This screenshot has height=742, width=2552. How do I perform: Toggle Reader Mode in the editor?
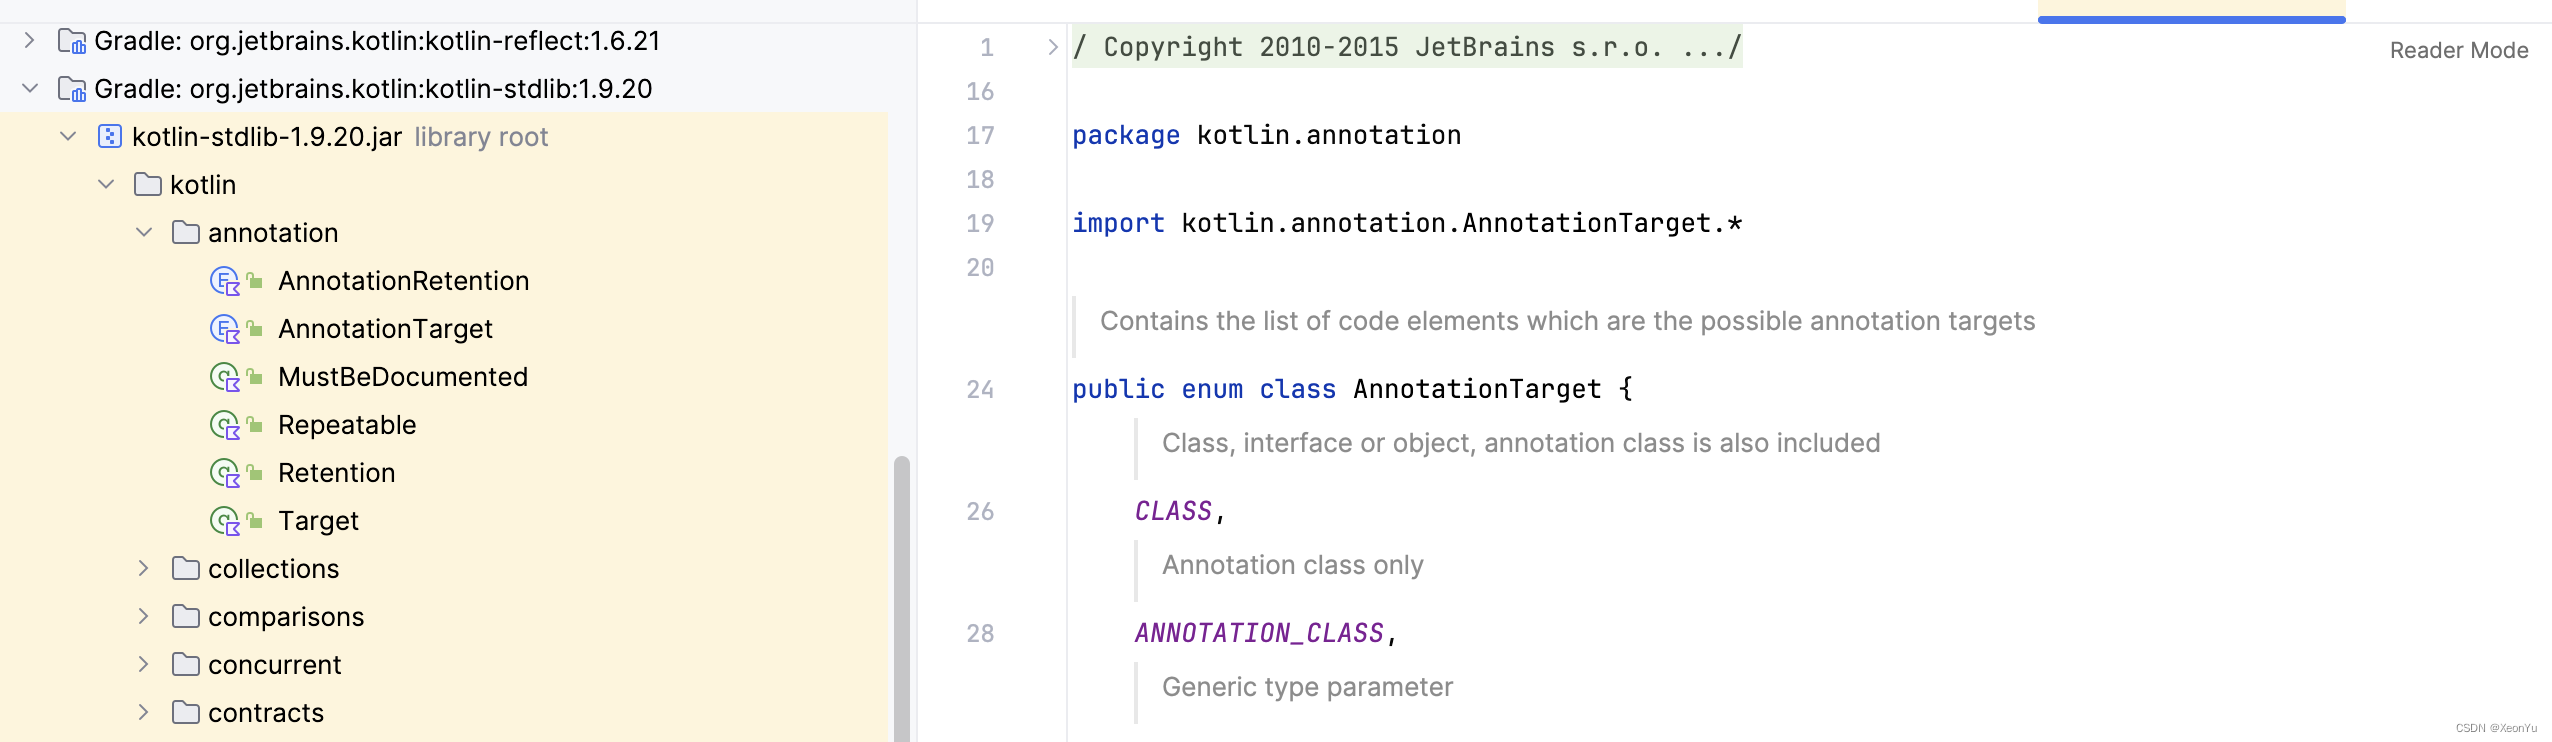tap(2459, 50)
